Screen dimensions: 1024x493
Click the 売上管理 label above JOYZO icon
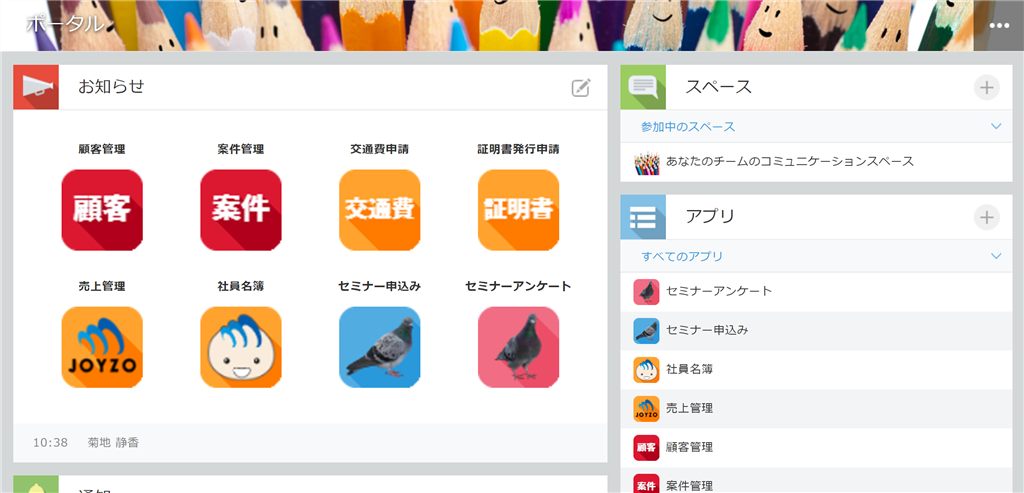102,286
